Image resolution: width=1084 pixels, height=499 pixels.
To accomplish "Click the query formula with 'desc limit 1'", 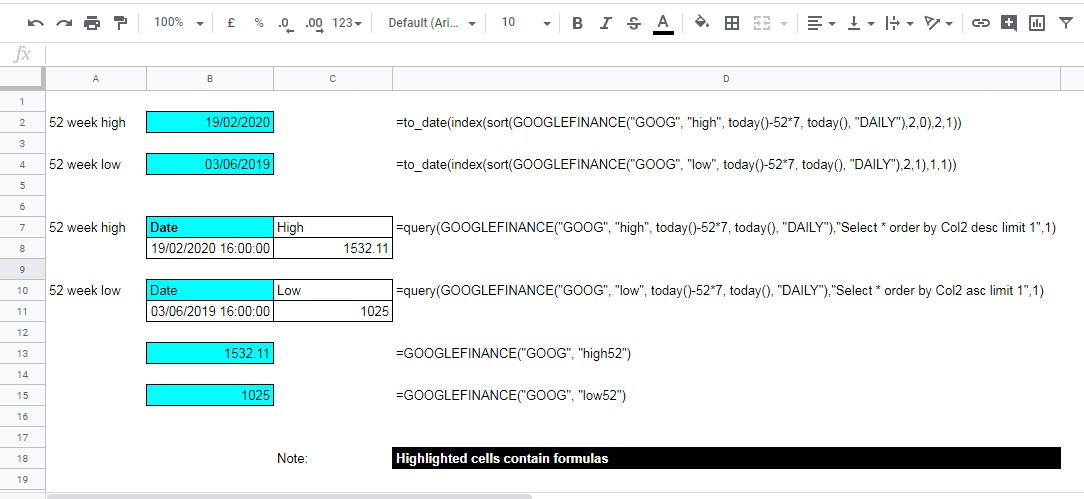I will click(725, 228).
